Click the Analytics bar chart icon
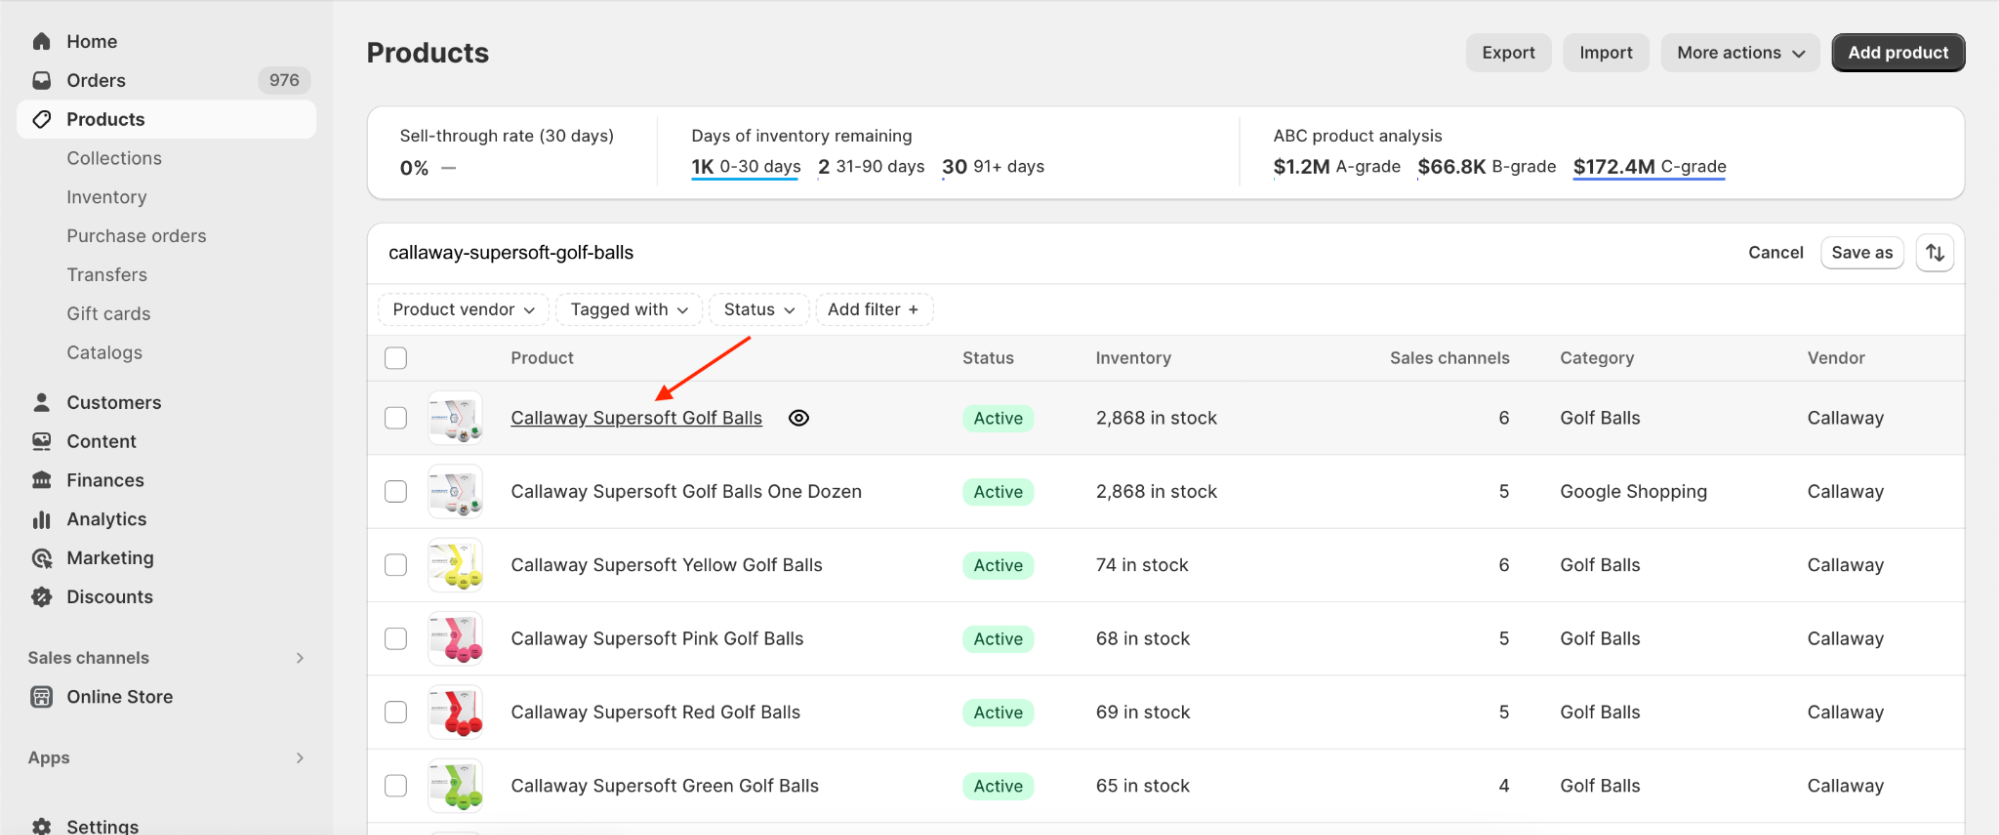Viewport: 1999px width, 835px height. pyautogui.click(x=41, y=519)
